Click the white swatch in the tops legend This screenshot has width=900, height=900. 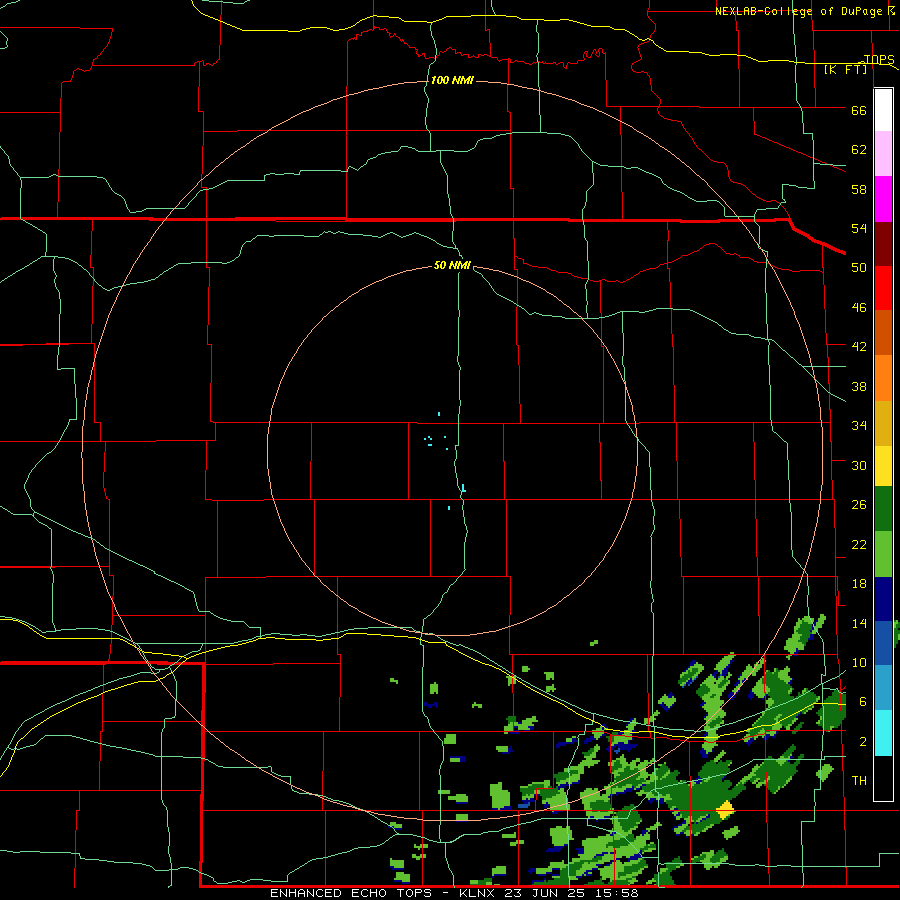pos(883,110)
